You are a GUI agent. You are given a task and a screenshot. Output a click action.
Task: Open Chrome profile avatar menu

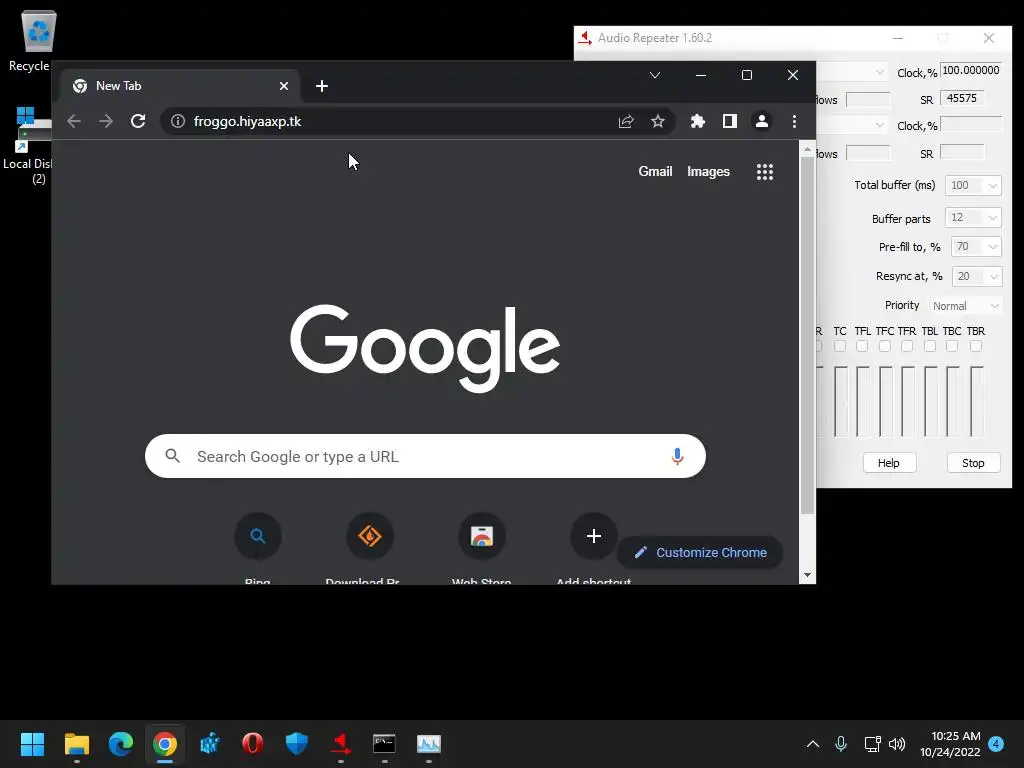pos(761,121)
